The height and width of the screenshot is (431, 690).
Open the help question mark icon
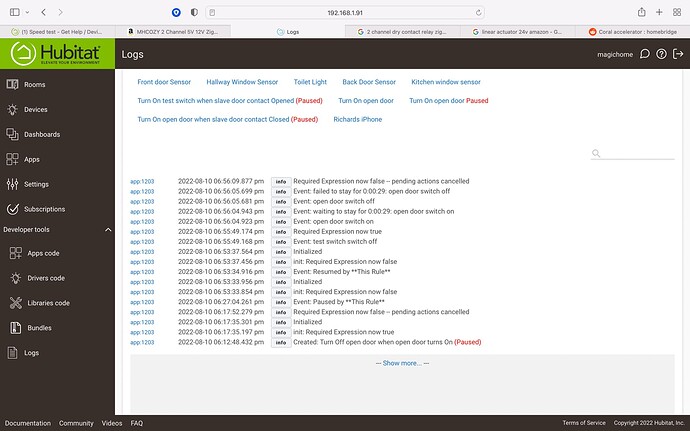pos(661,54)
